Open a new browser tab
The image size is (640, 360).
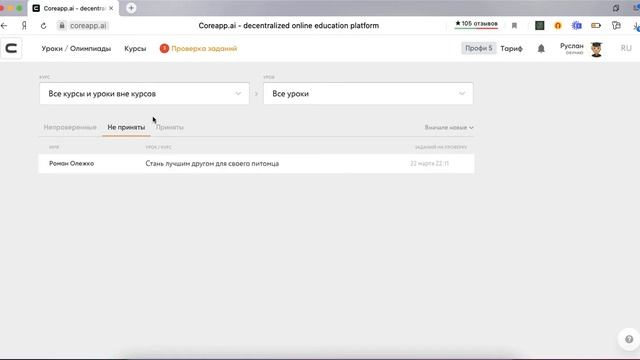click(x=131, y=8)
